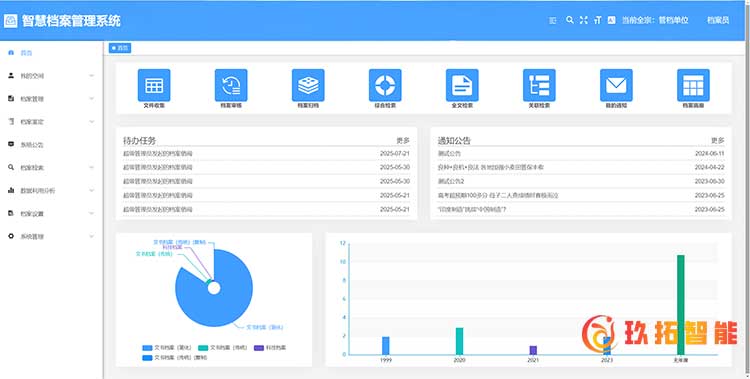Collapse sidebar with header menu-fold icon
The image size is (750, 379).
tap(553, 20)
